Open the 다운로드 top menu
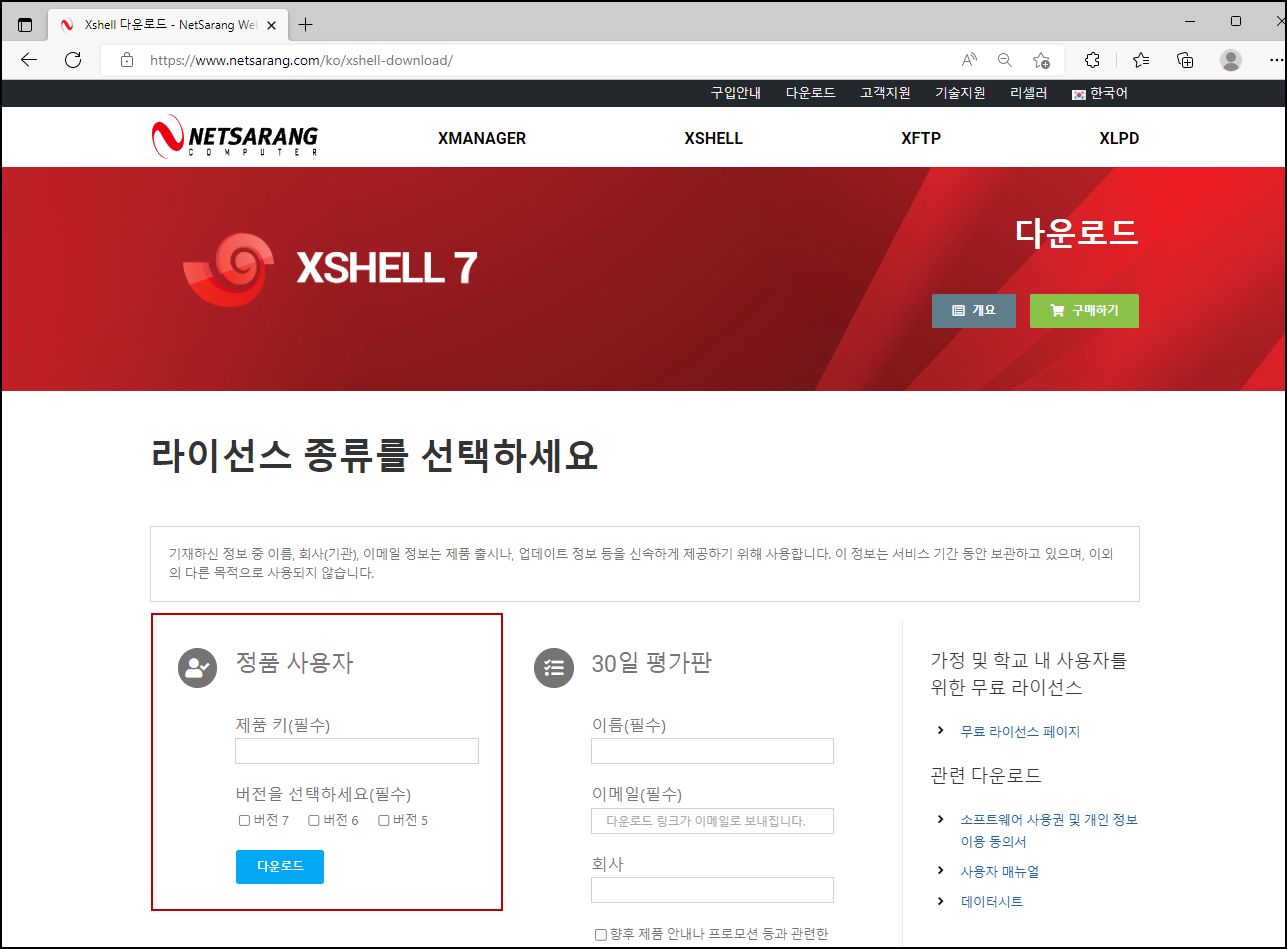Viewport: 1287px width, 949px height. pos(810,93)
